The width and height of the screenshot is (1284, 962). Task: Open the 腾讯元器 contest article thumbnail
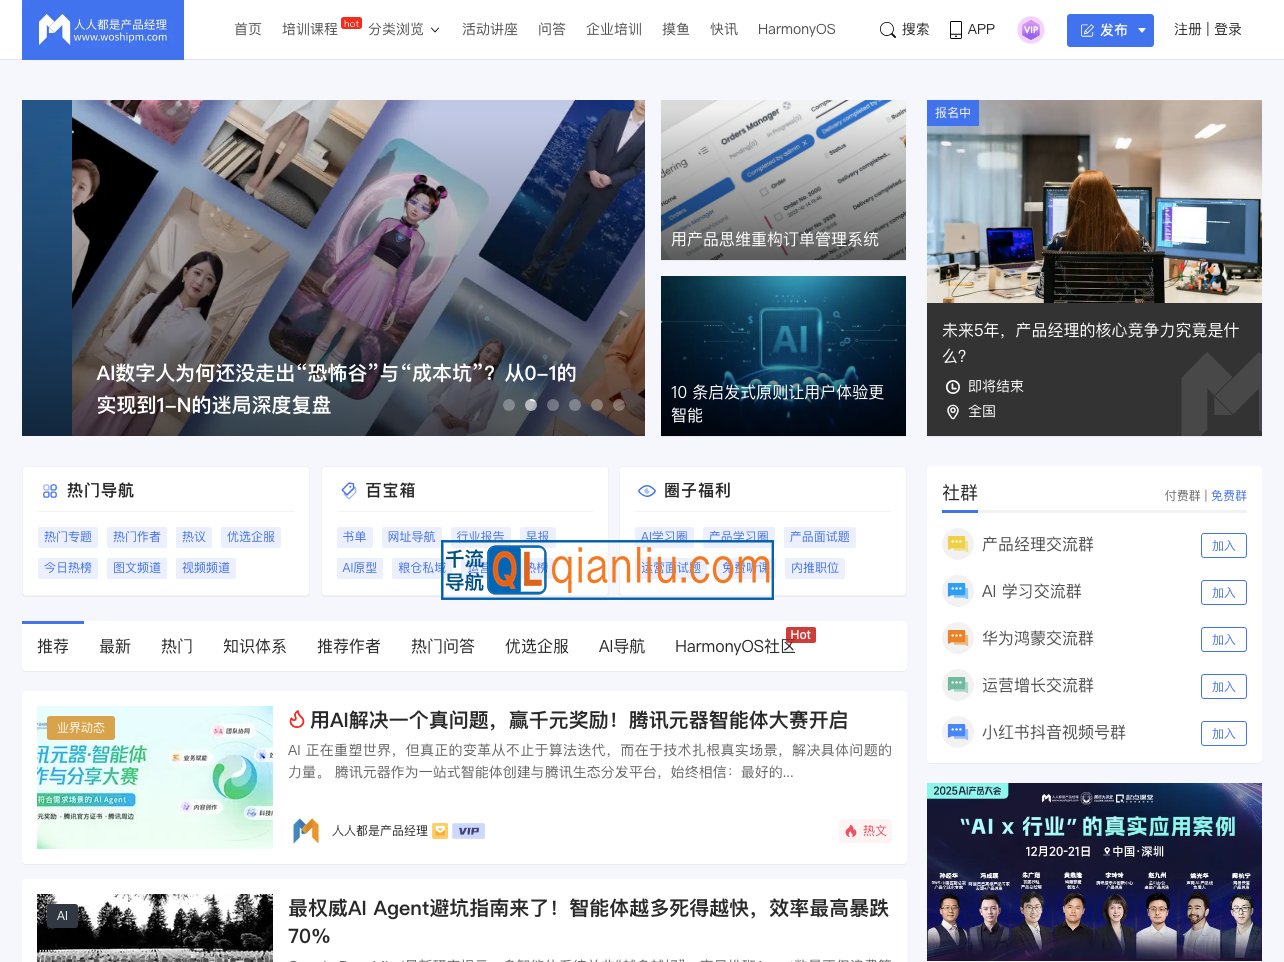[x=154, y=777]
